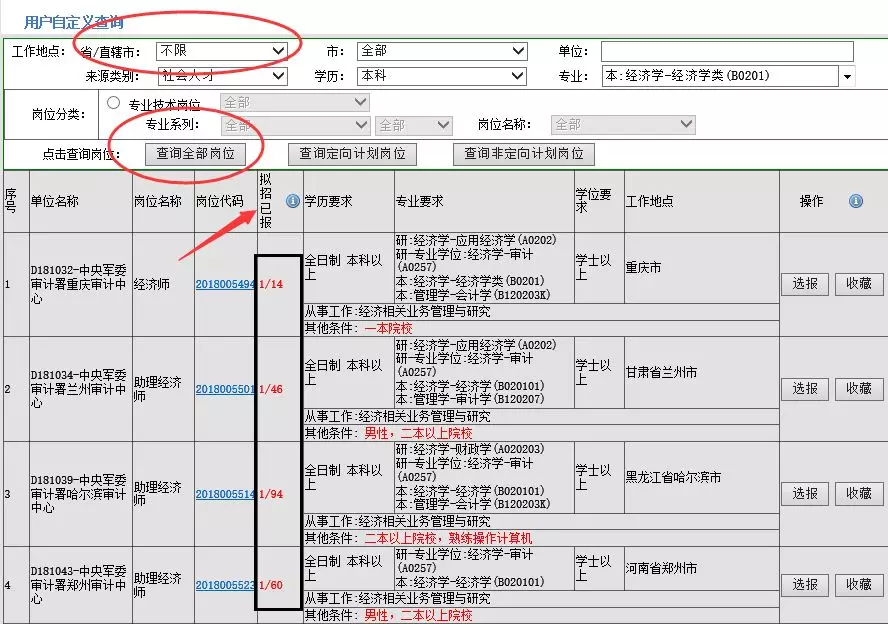Open the 来源类别 dropdown showing 社会人才
Image resolution: width=888 pixels, height=624 pixels.
click(x=222, y=76)
